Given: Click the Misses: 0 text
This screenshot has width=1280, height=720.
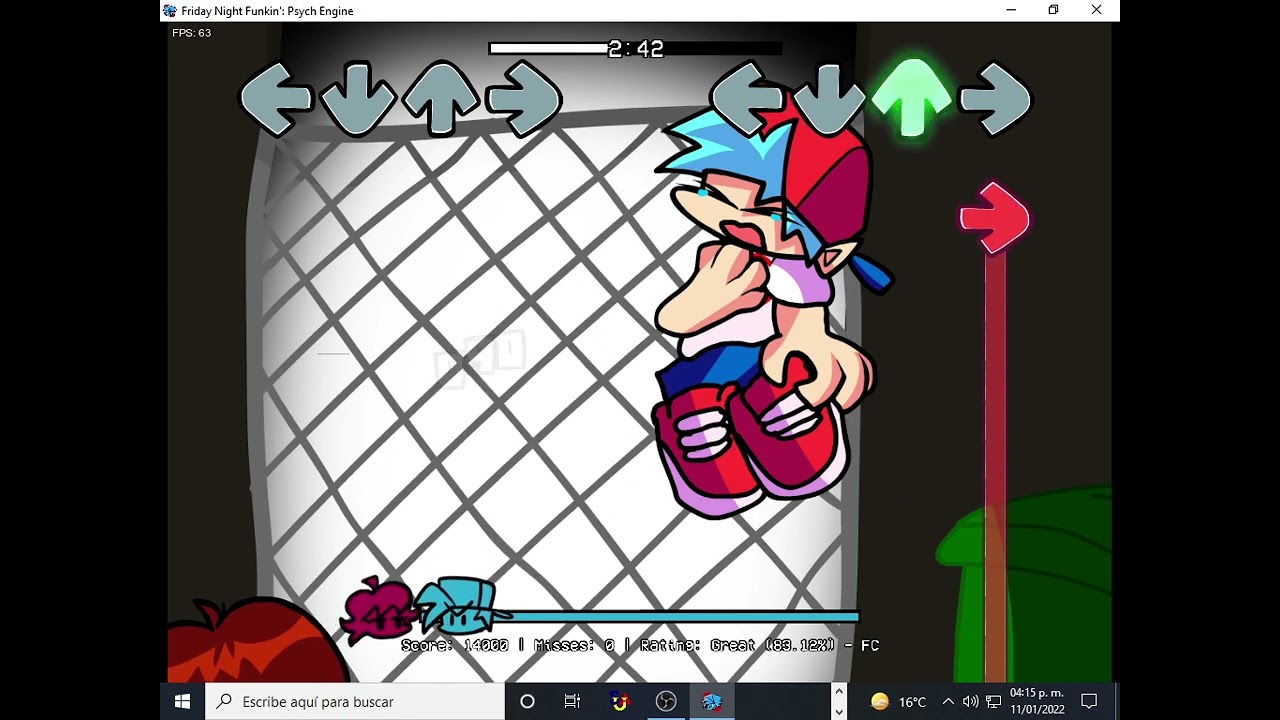Looking at the screenshot, I should tap(574, 646).
